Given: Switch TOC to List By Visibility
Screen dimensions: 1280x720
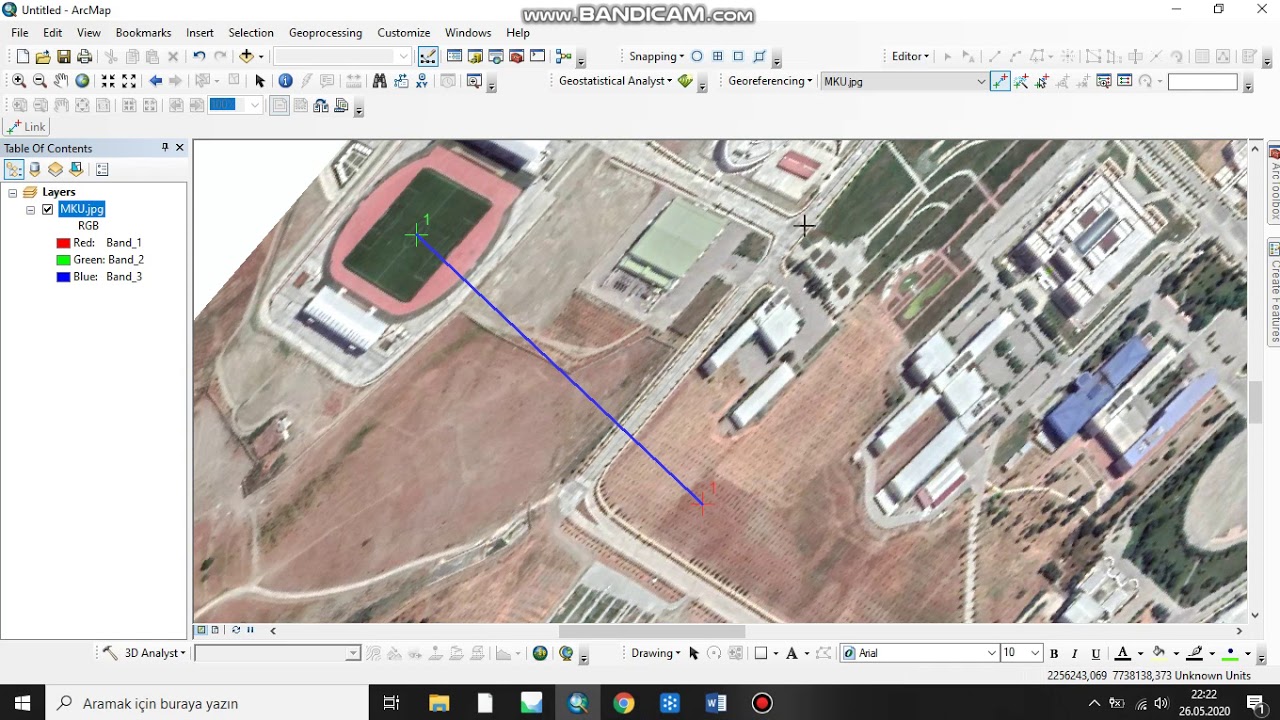Looking at the screenshot, I should [55, 170].
